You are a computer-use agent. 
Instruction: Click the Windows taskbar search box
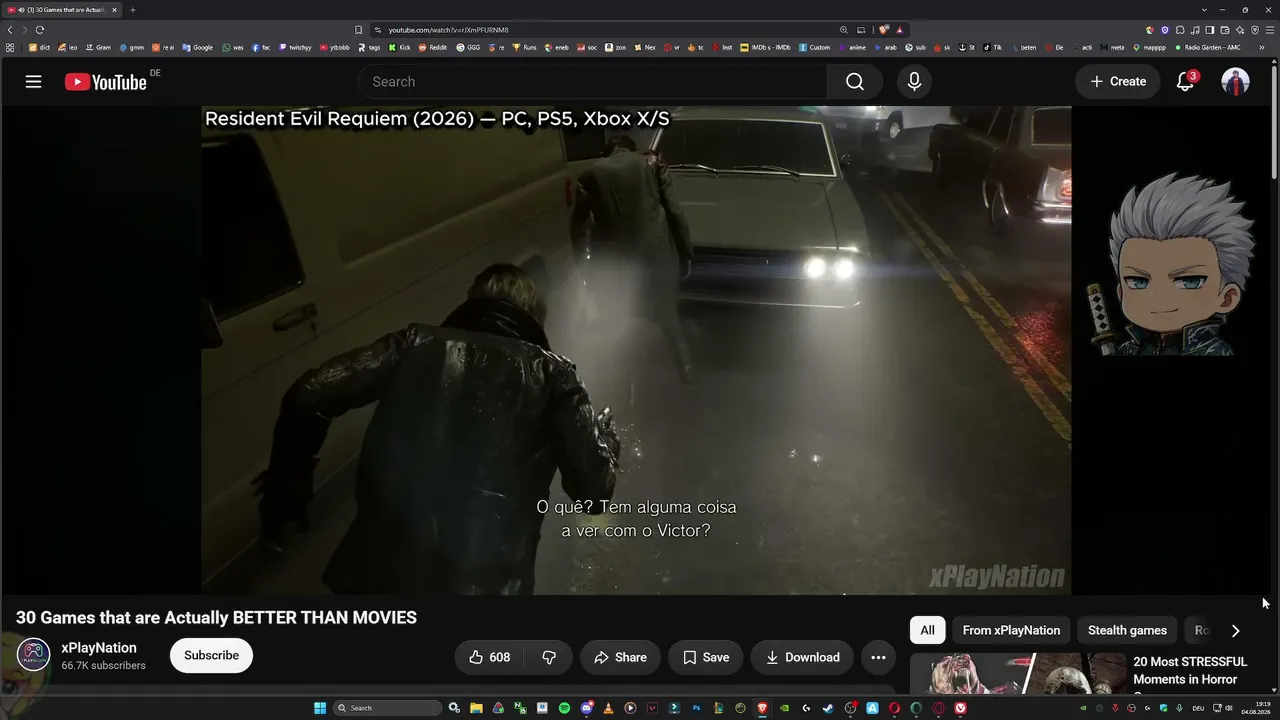tap(387, 708)
